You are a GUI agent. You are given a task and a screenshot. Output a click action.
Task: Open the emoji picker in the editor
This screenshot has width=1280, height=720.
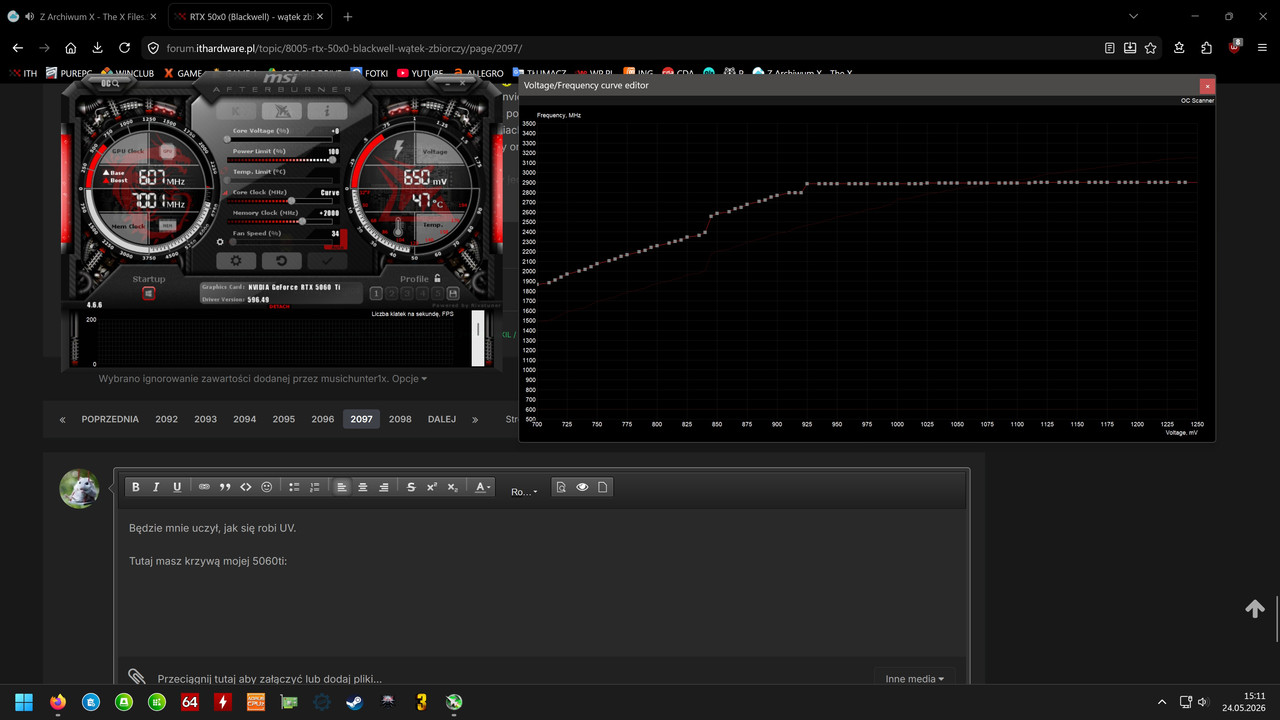[267, 487]
